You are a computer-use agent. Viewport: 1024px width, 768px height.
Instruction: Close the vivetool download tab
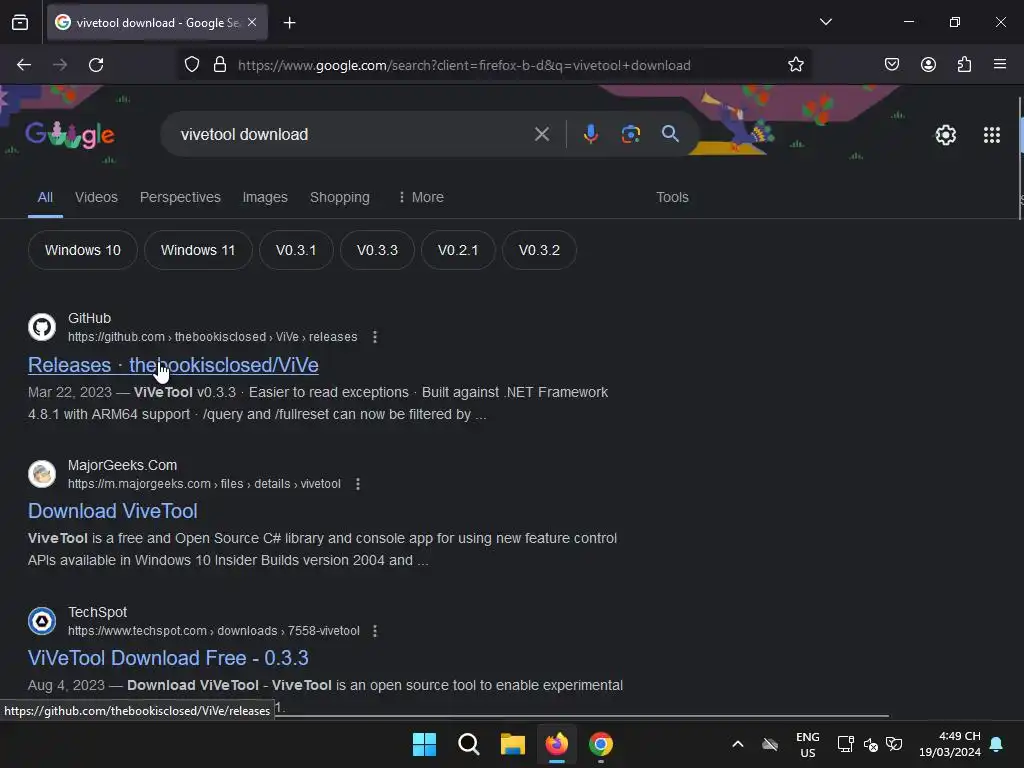coord(252,23)
